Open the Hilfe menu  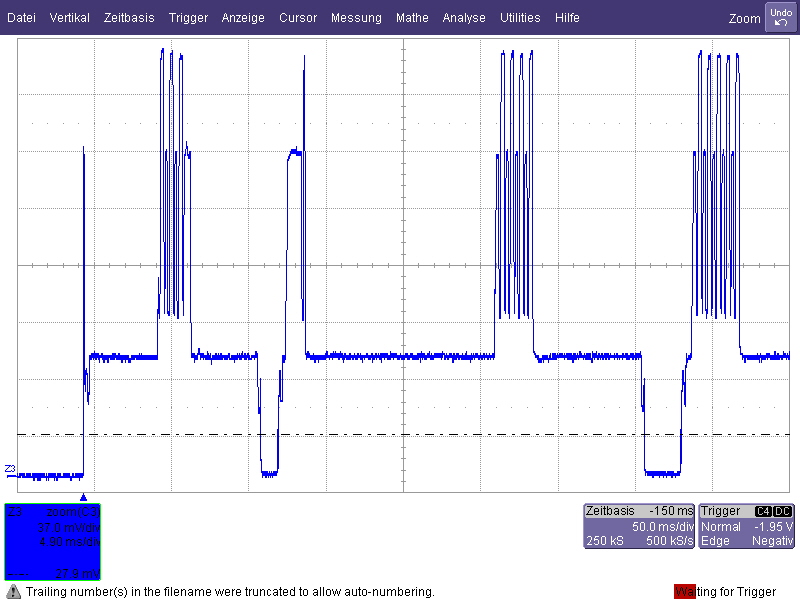[x=567, y=18]
